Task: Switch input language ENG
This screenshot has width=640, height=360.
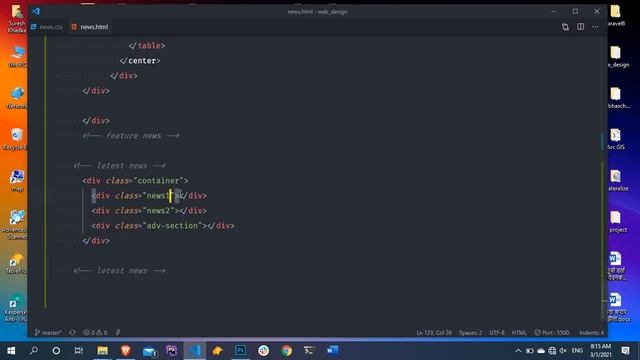Action: (x=577, y=351)
